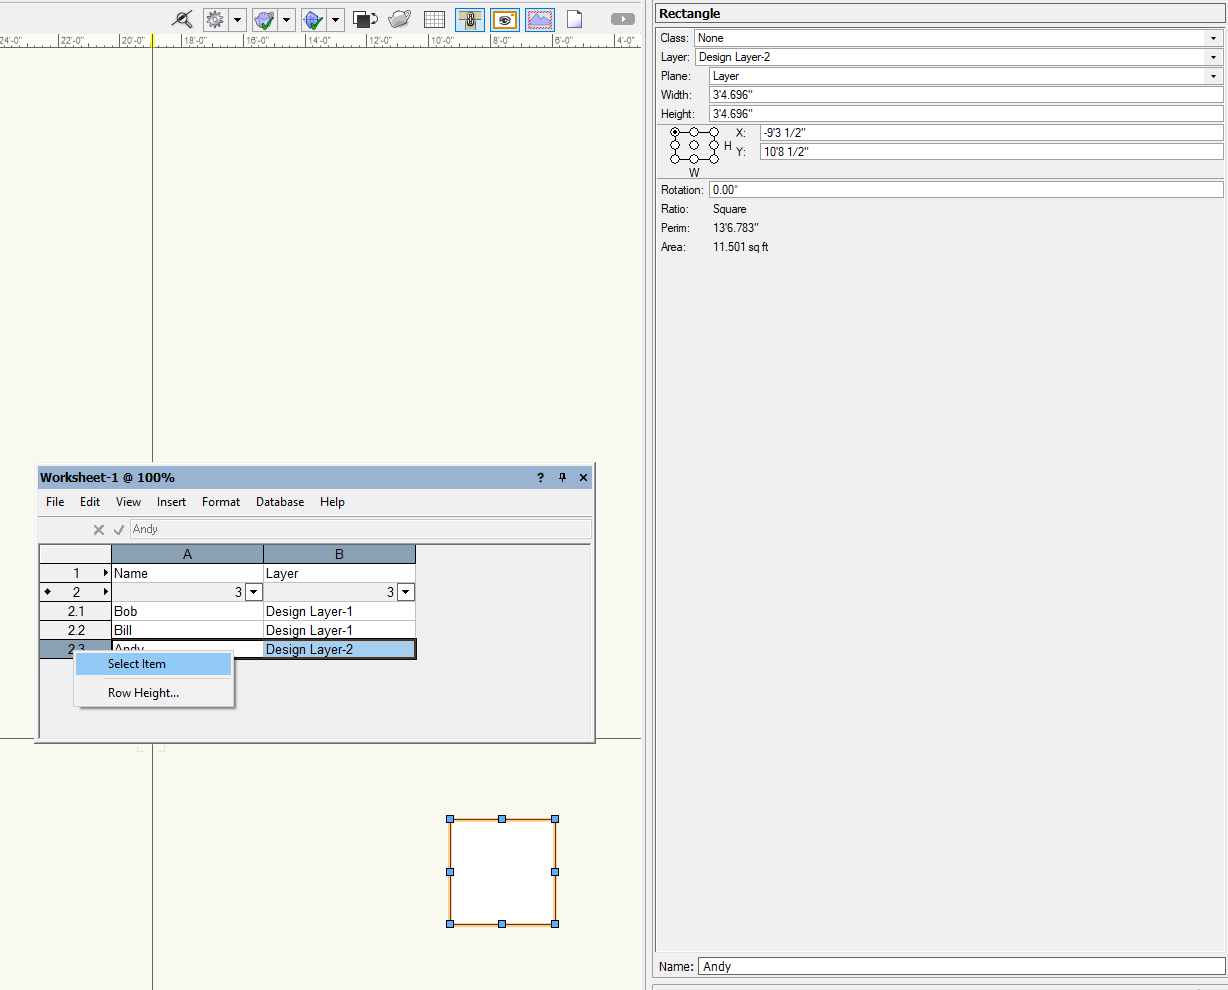Screen dimensions: 1228x990
Task: Click the checkmark accept button in formula bar
Action: coord(119,530)
